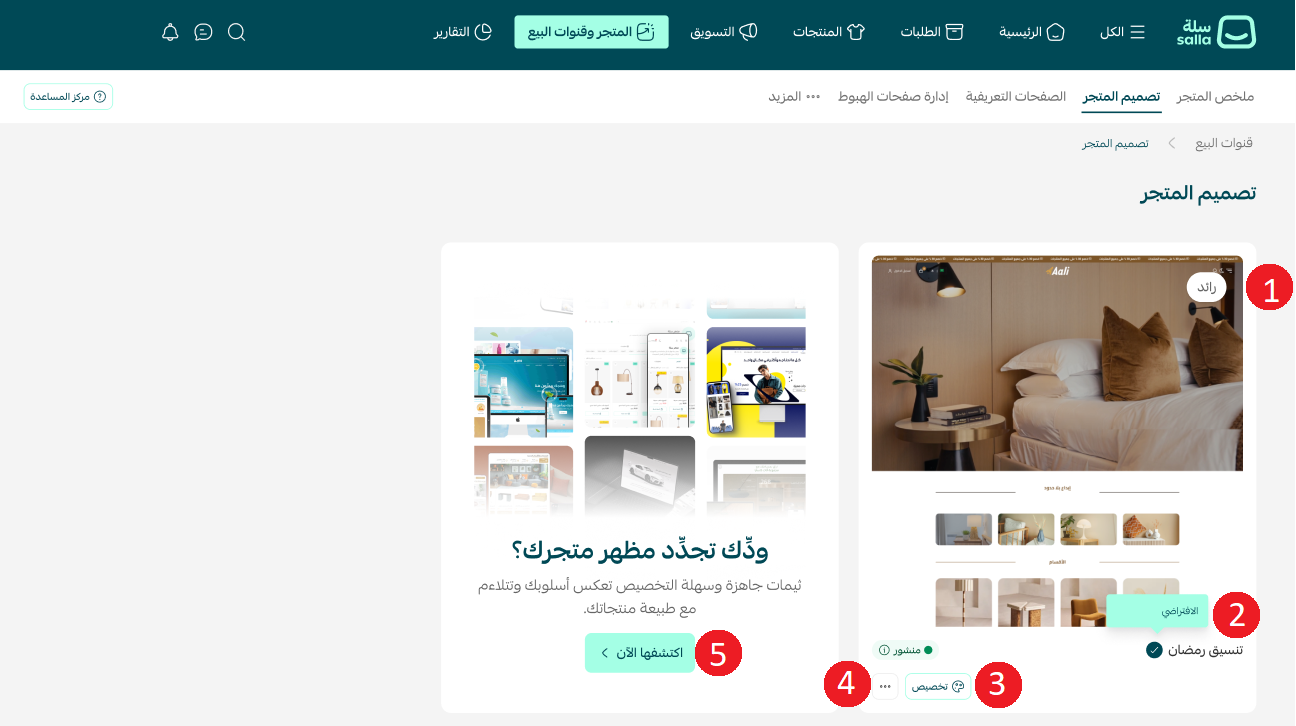
Task: Click the Salla logo
Action: click(x=1216, y=32)
